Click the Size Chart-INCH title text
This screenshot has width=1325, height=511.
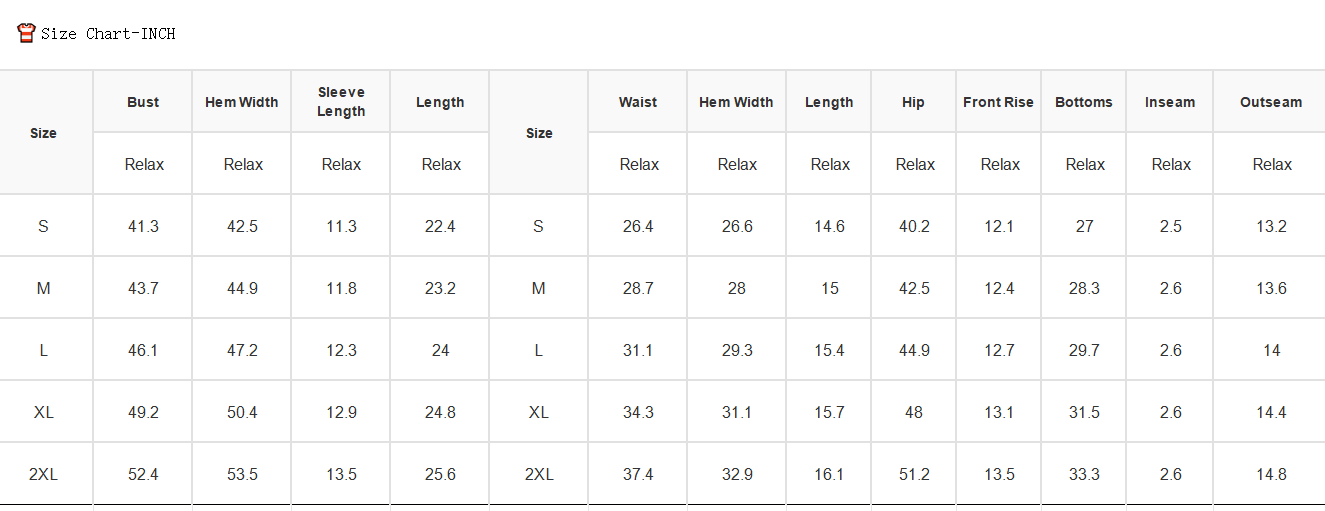coord(108,34)
